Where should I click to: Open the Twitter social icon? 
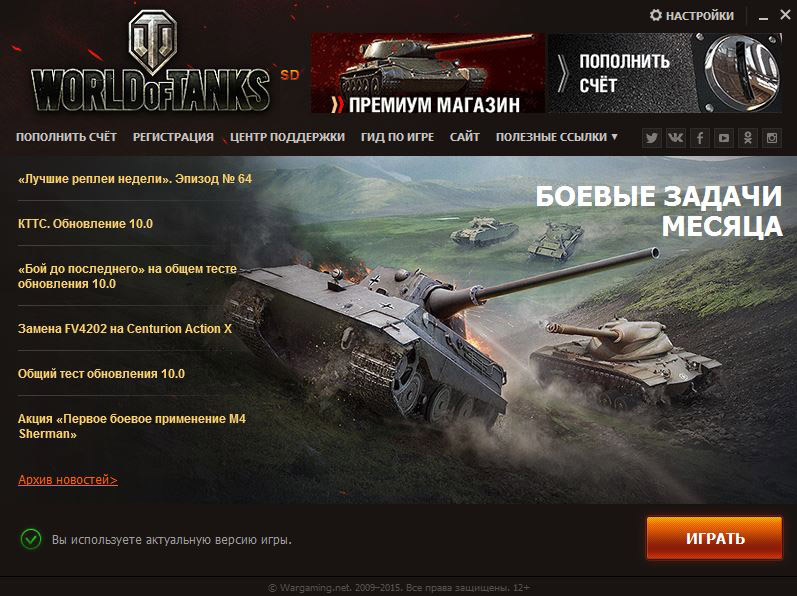tap(652, 138)
